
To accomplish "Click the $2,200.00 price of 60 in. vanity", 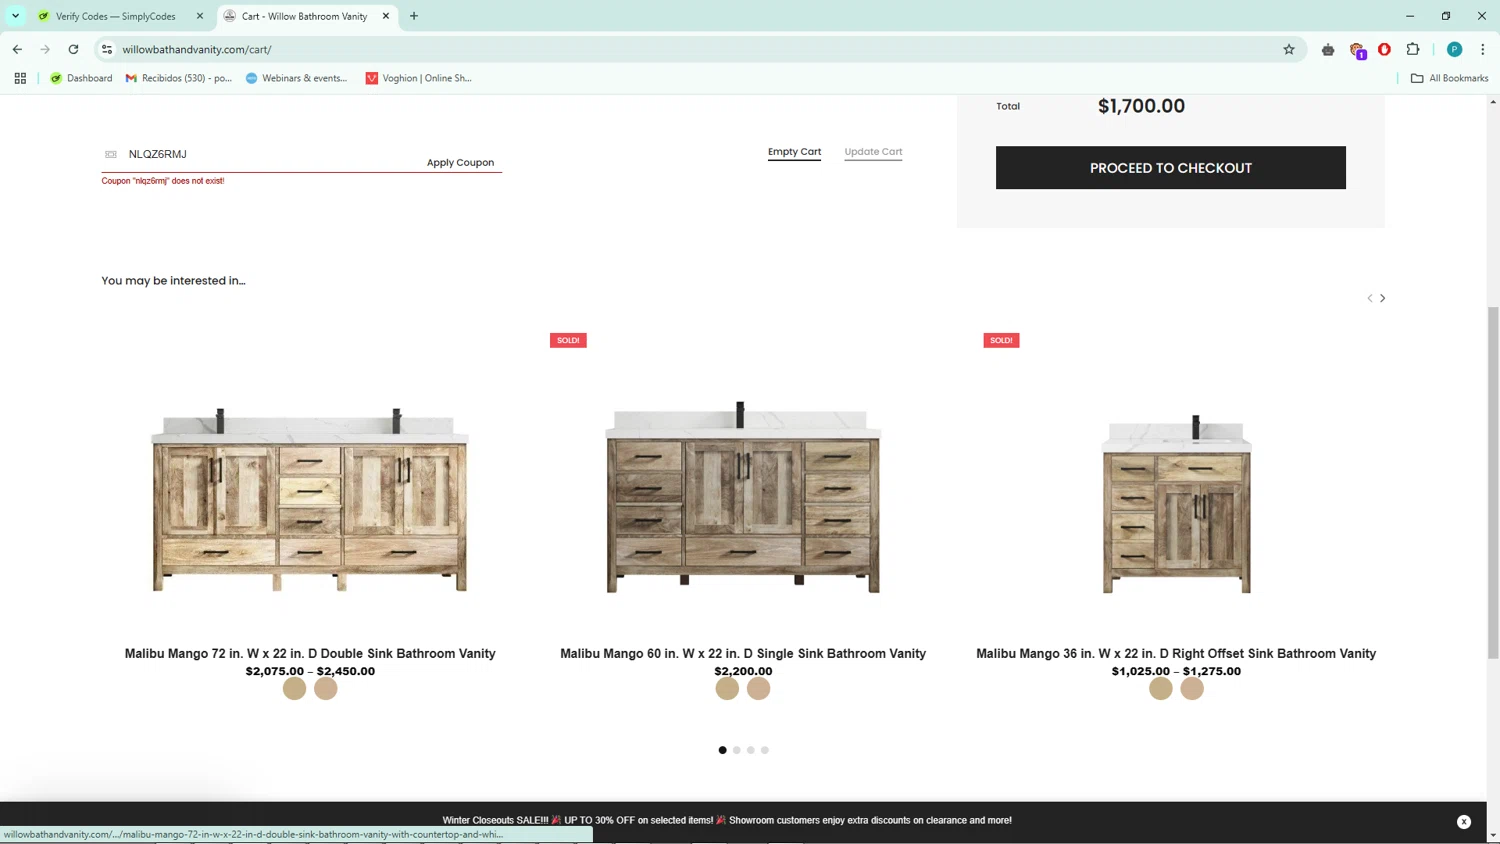I will [x=743, y=671].
